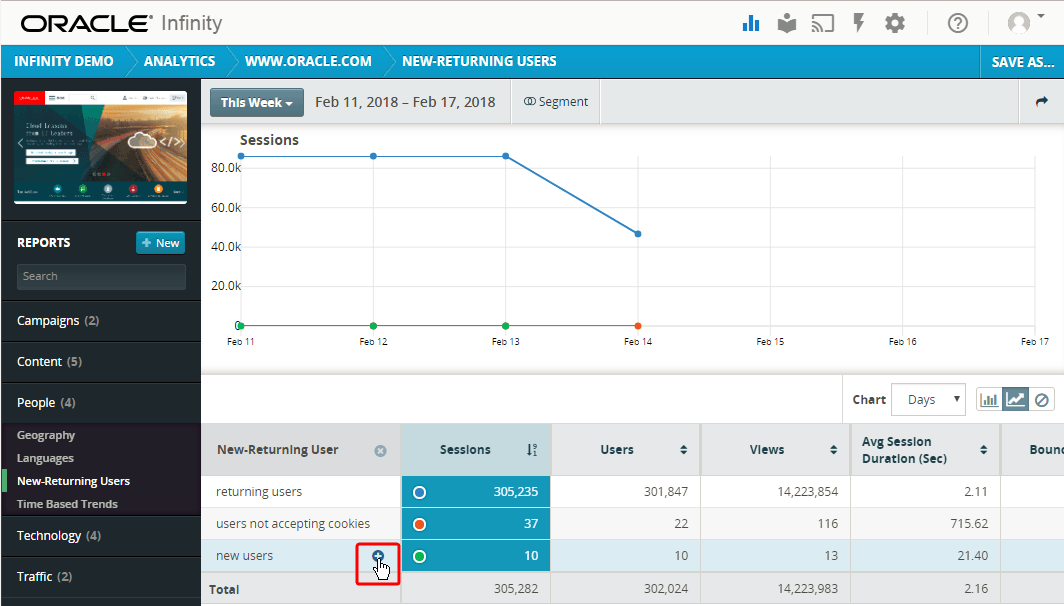Open settings via the gear icon
The height and width of the screenshot is (606, 1064).
[x=895, y=23]
